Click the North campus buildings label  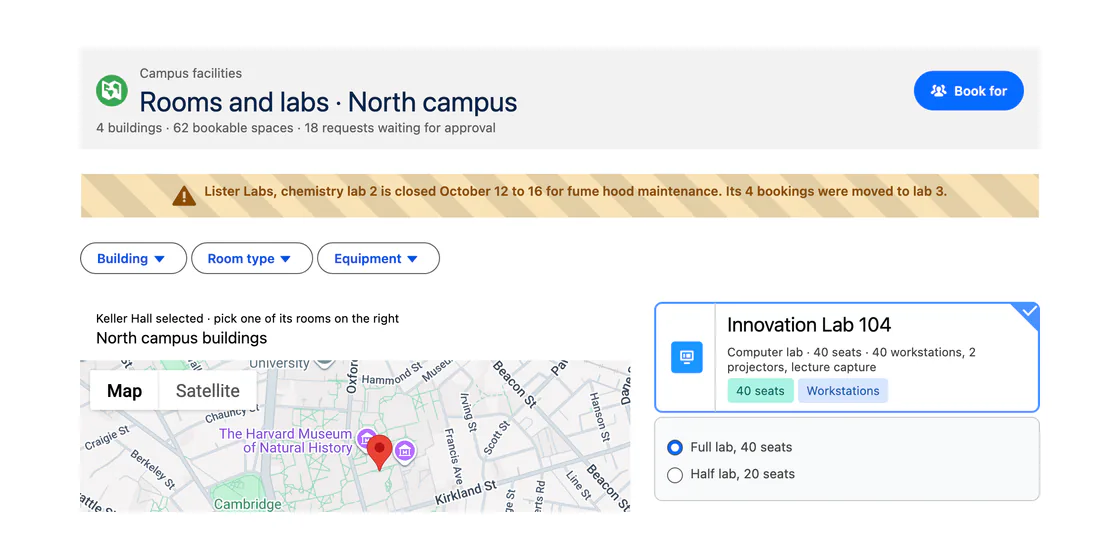coord(181,338)
